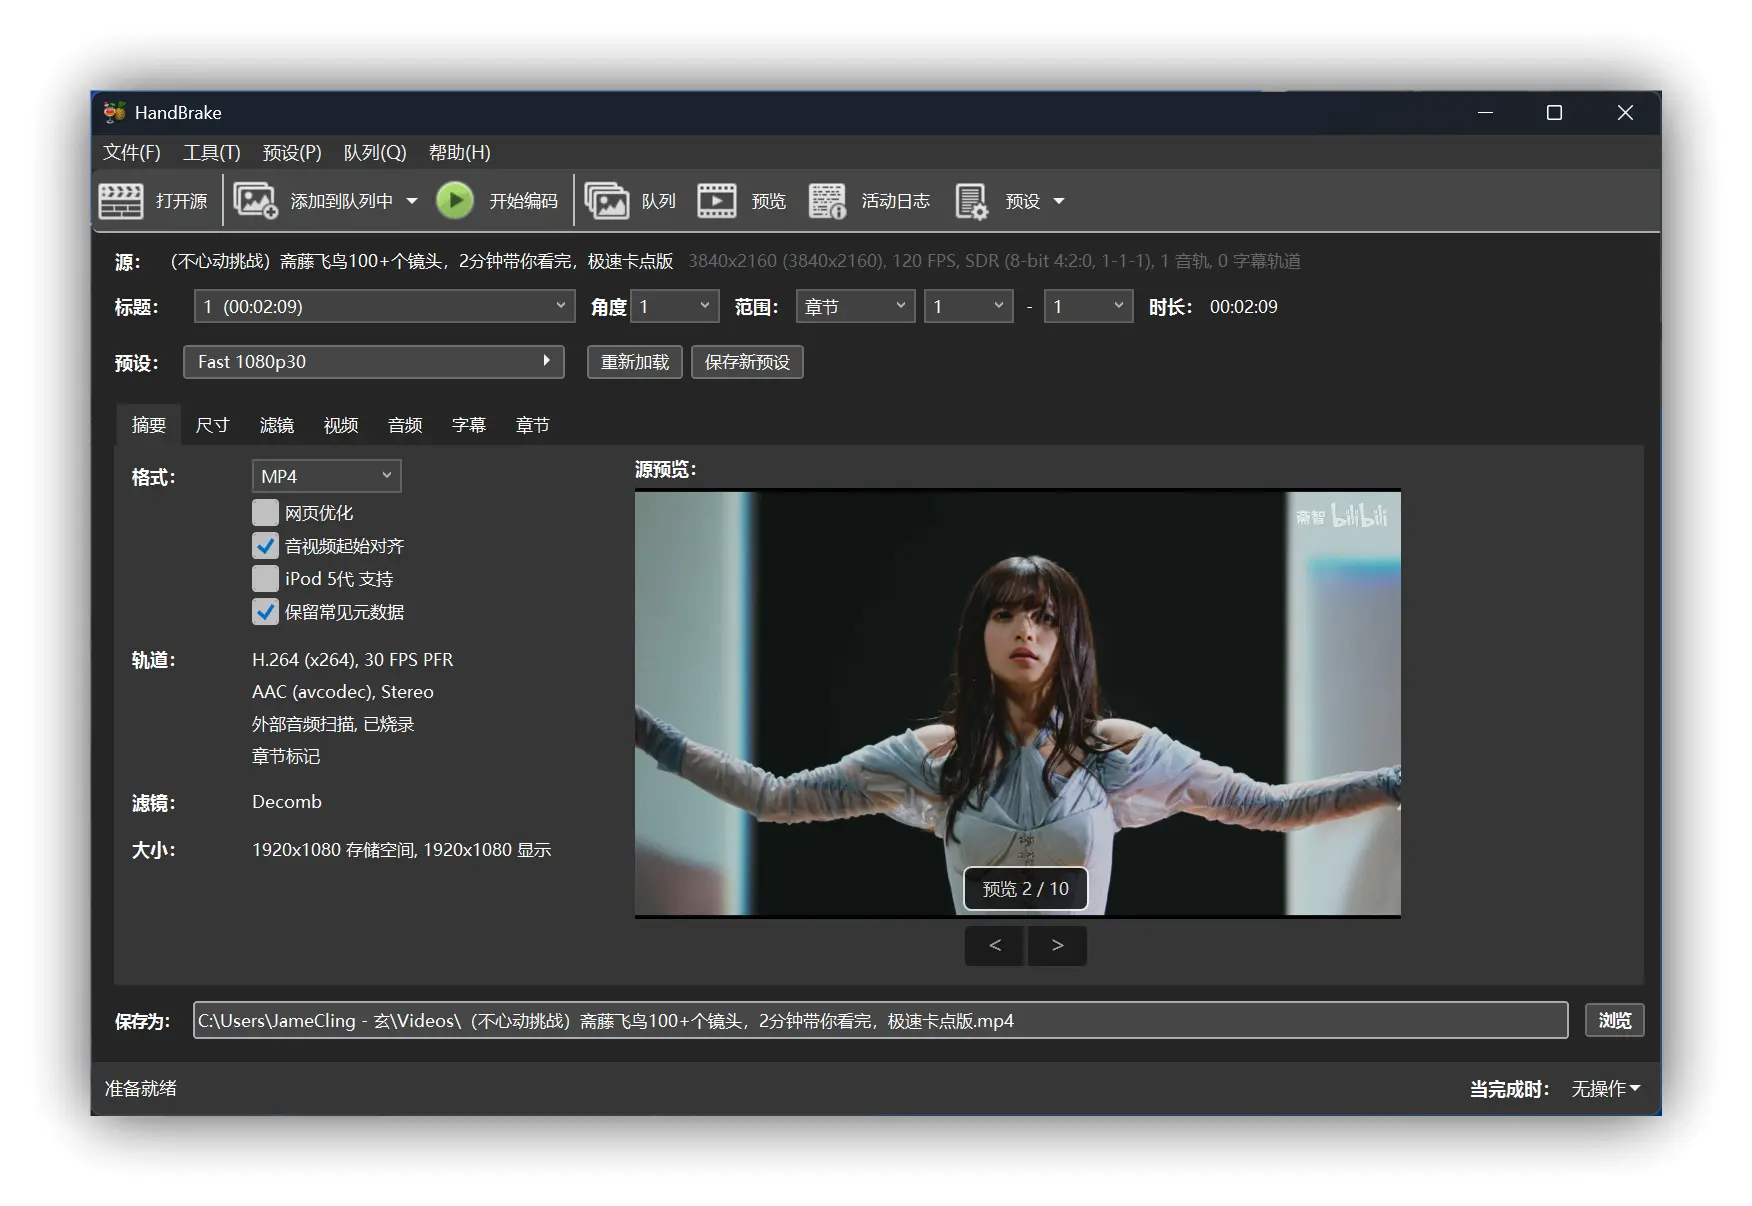
Task: Maximize the HandBrake window
Action: pos(1554,113)
